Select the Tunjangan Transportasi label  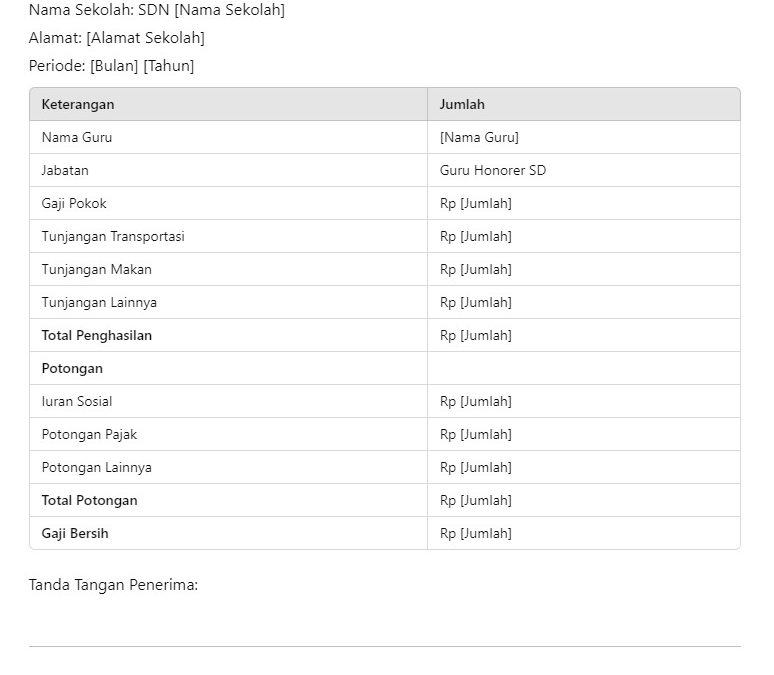[113, 237]
